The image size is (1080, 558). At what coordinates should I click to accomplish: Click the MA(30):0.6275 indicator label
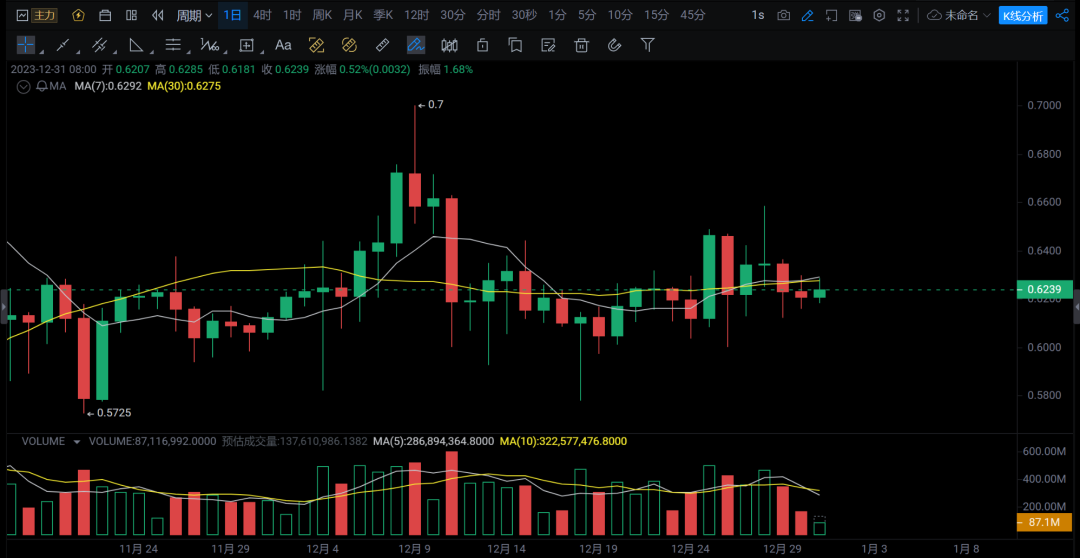184,86
